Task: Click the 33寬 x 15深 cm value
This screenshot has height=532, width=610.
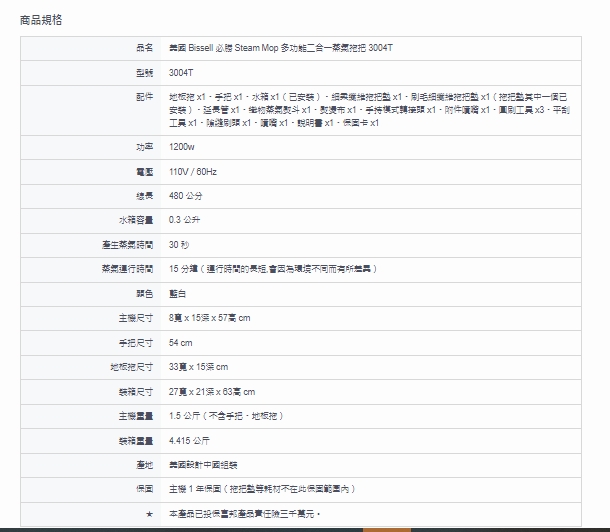Action: pos(198,367)
